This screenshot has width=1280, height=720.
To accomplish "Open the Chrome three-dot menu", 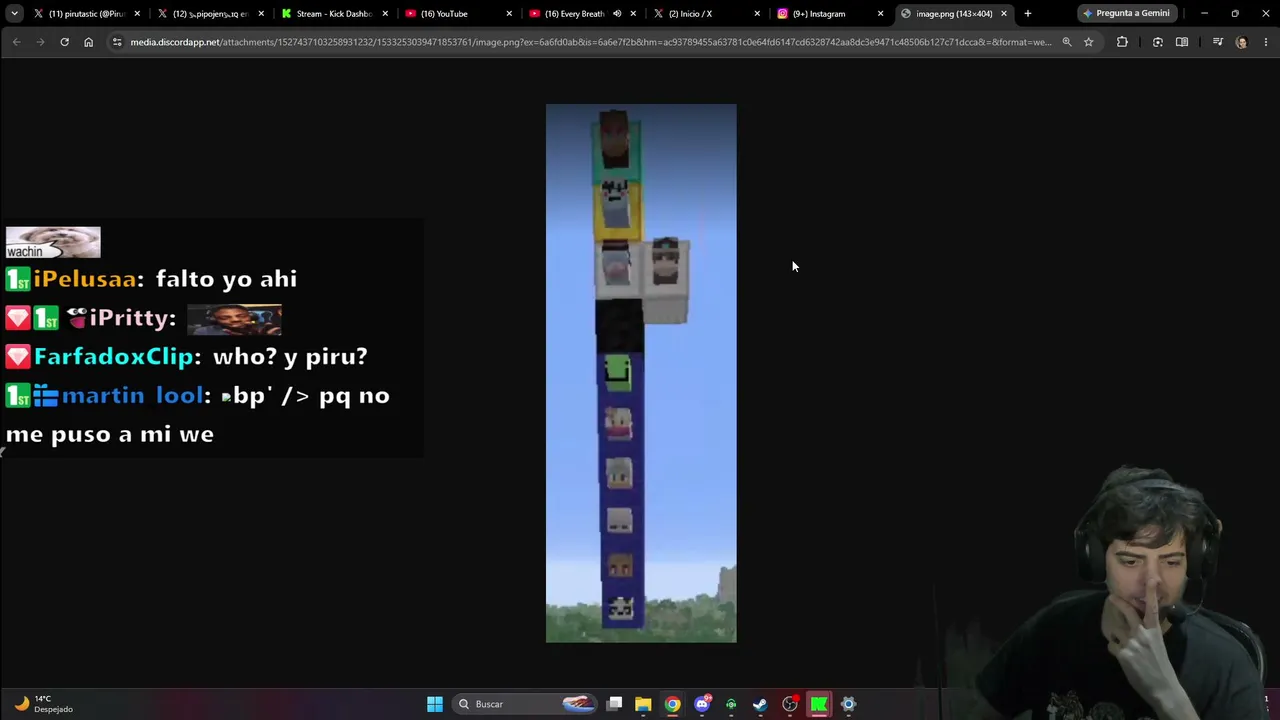I will [x=1265, y=42].
